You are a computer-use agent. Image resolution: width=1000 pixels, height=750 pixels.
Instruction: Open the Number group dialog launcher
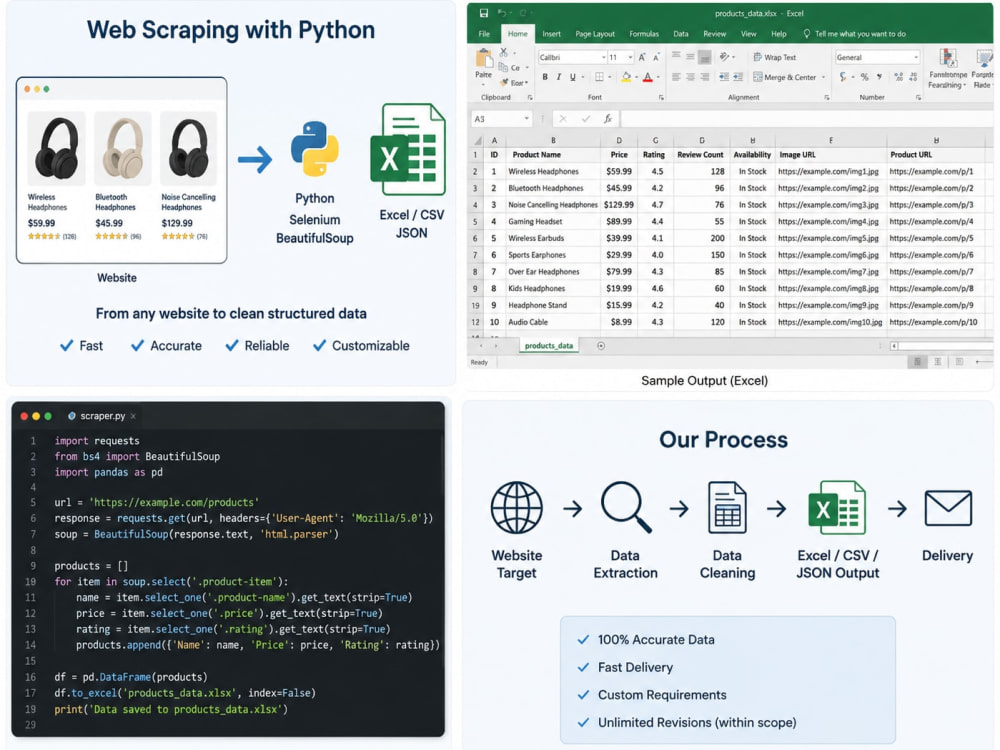point(918,98)
